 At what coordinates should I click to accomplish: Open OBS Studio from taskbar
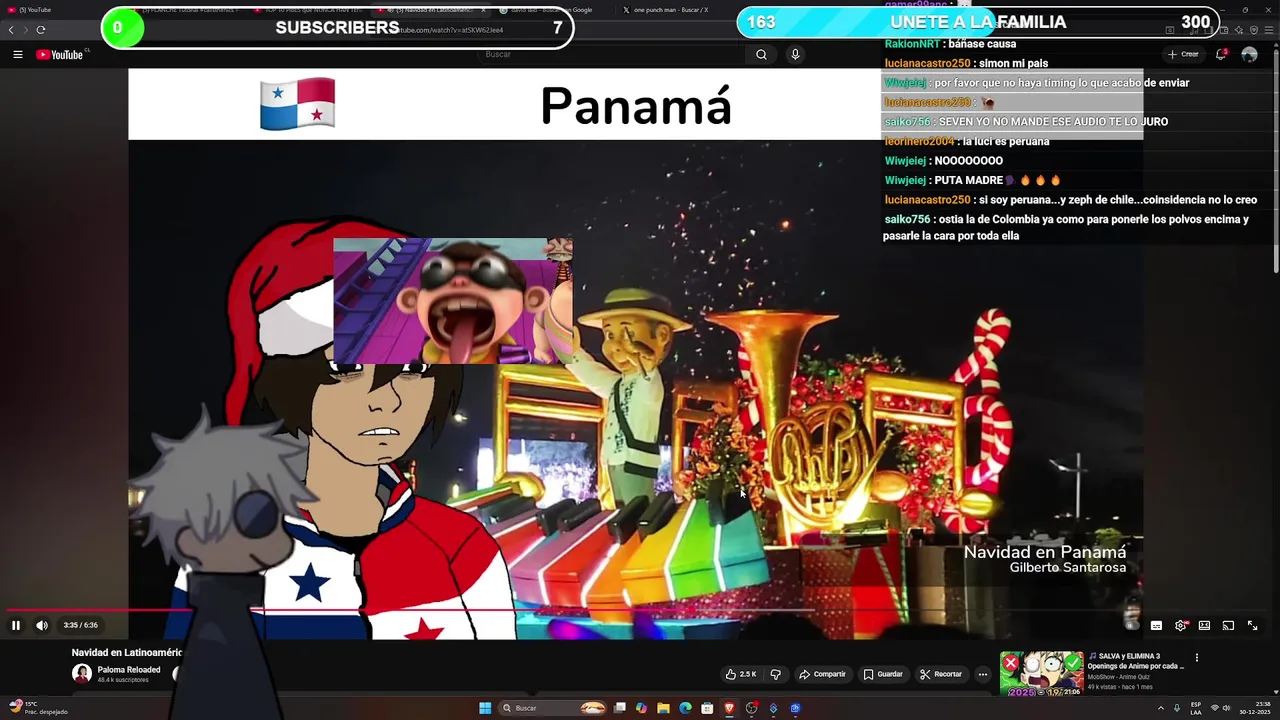[751, 708]
